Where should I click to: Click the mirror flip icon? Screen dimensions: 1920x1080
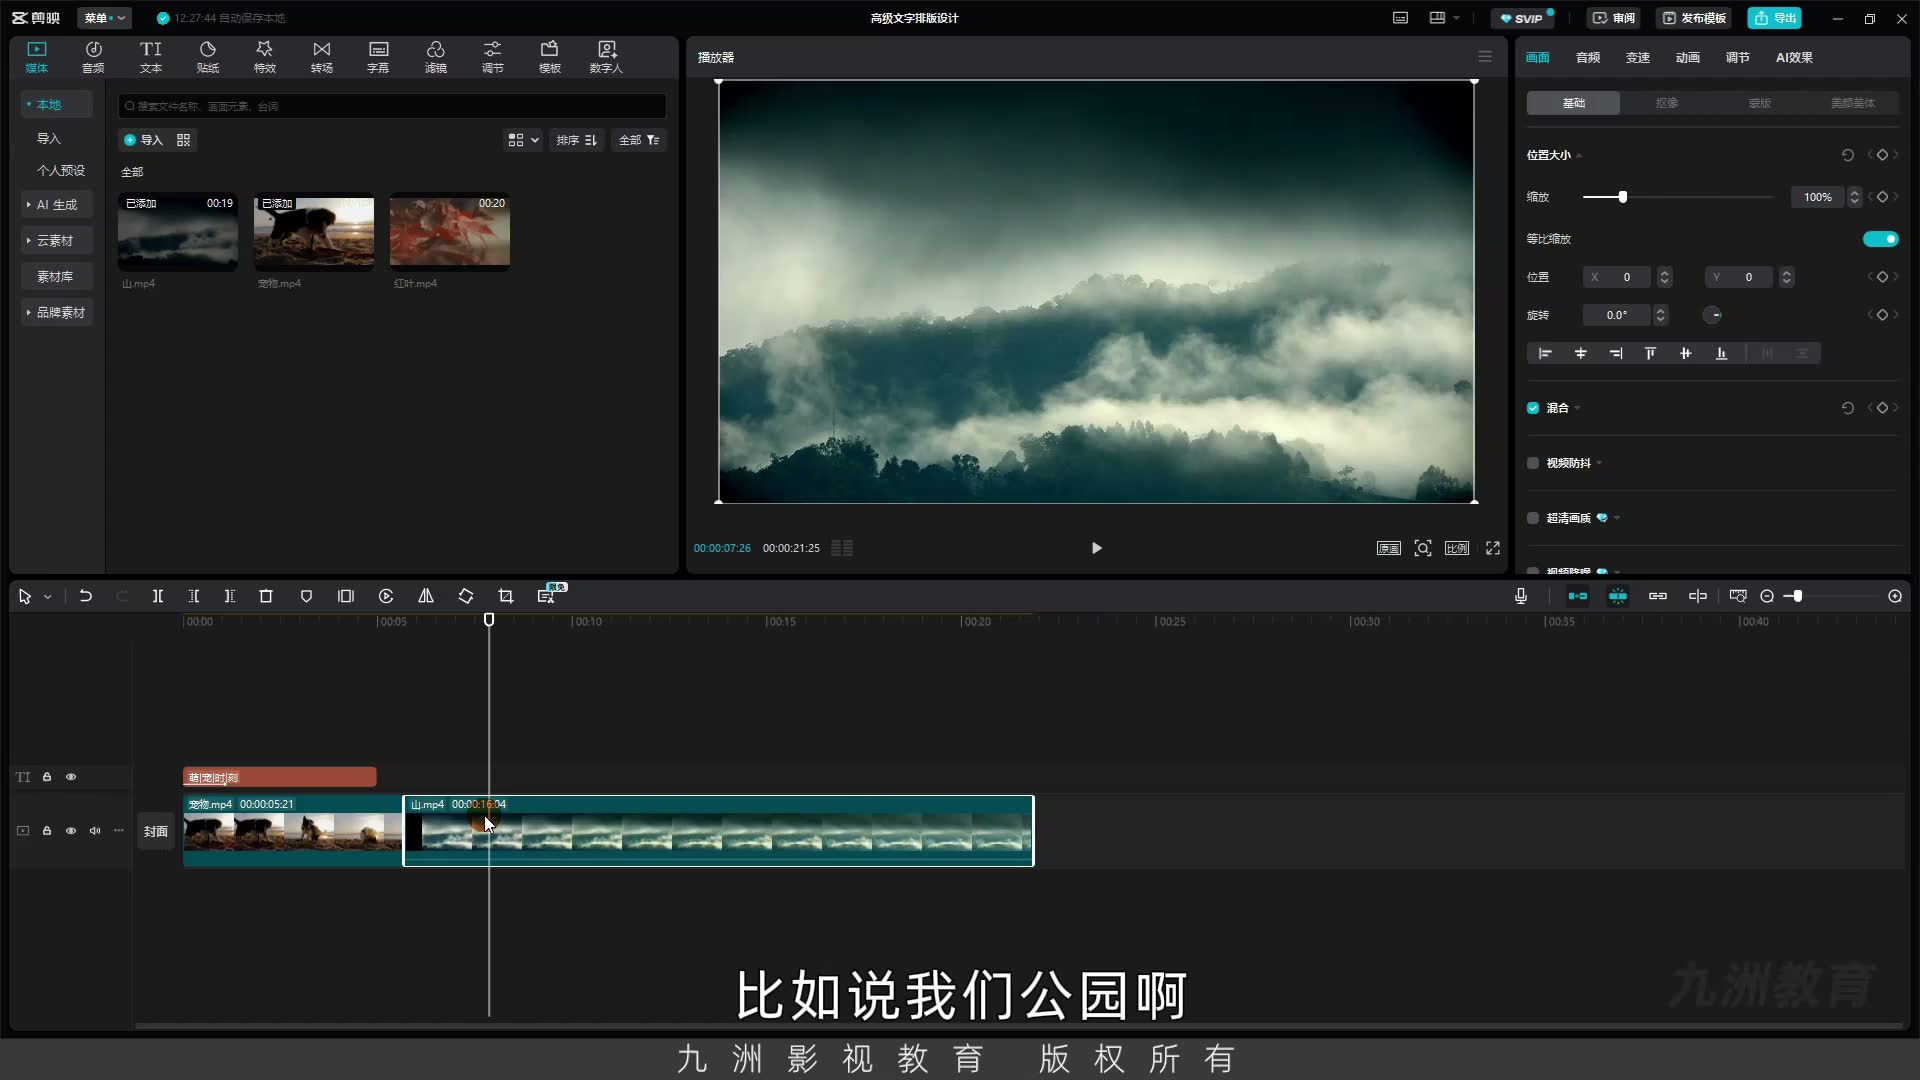pyautogui.click(x=426, y=596)
